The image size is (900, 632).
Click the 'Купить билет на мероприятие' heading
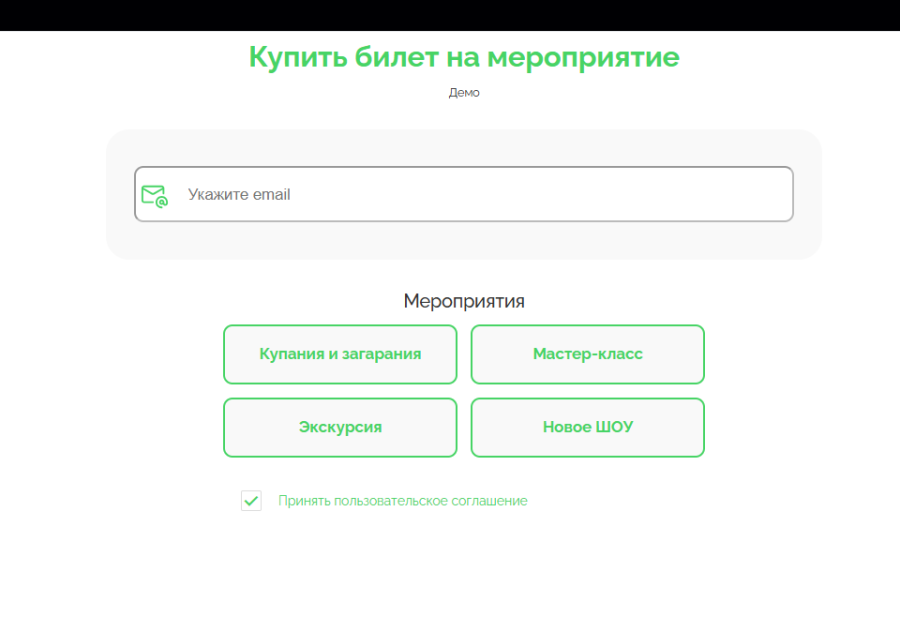click(463, 57)
